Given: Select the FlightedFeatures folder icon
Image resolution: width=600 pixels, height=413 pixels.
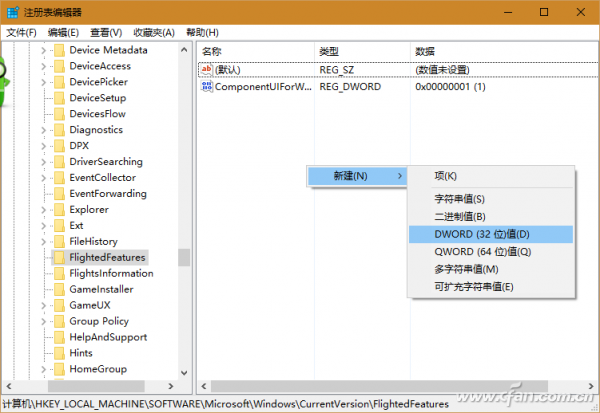Looking at the screenshot, I should 58,257.
